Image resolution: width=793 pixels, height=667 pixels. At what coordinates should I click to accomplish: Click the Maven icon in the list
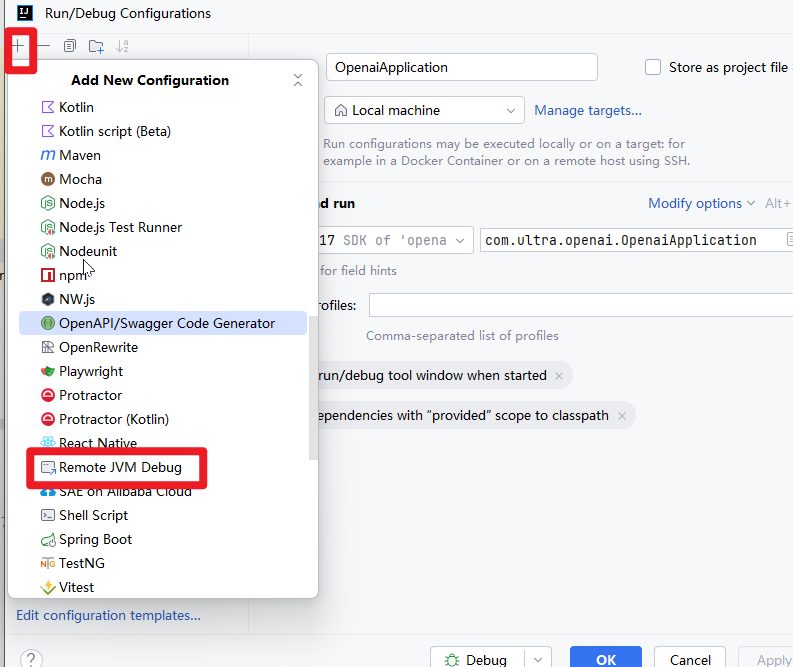(48, 155)
